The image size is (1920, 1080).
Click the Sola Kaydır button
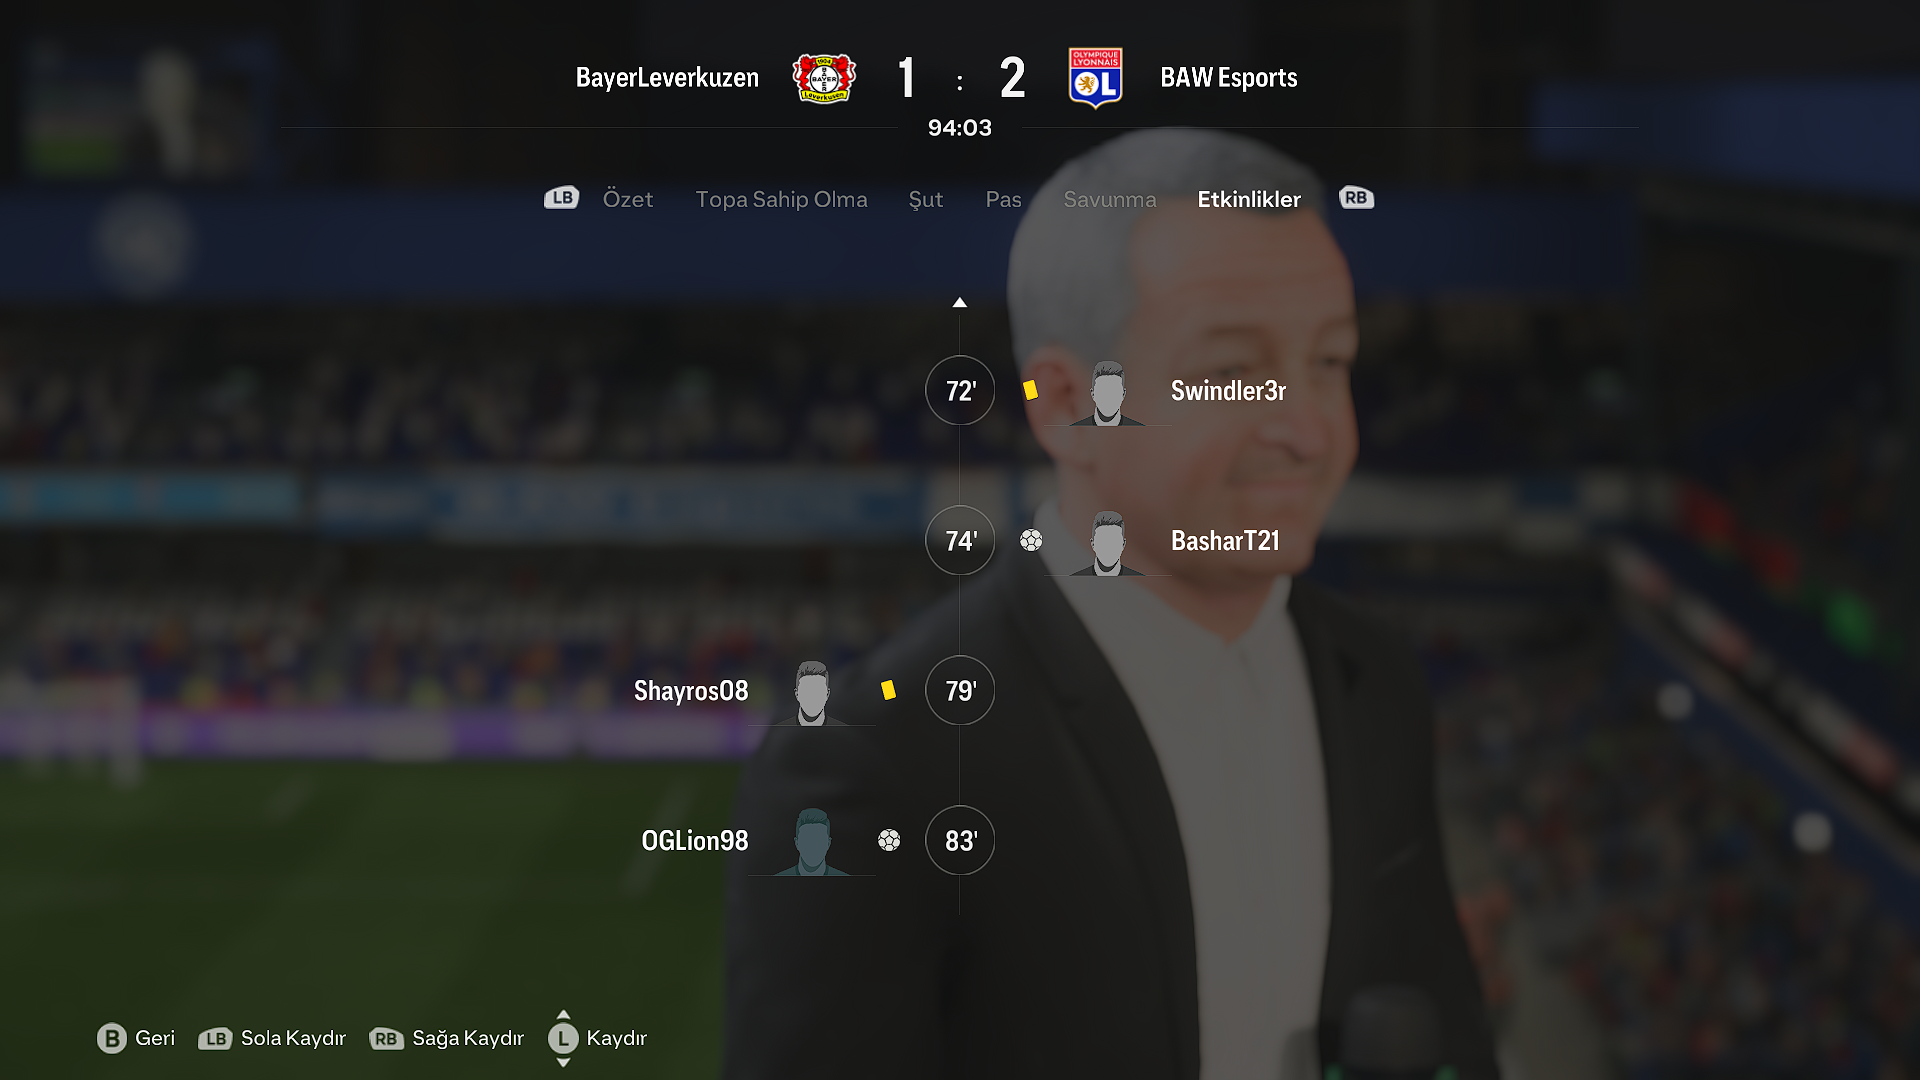point(272,1038)
